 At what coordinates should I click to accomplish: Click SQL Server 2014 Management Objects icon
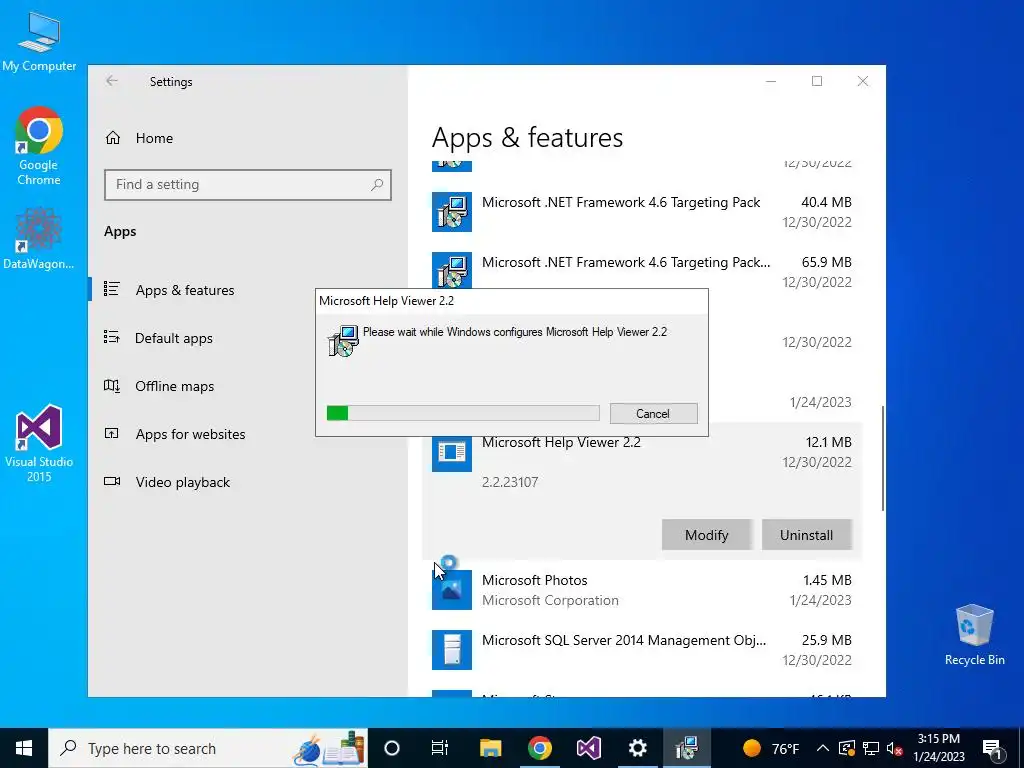[451, 650]
